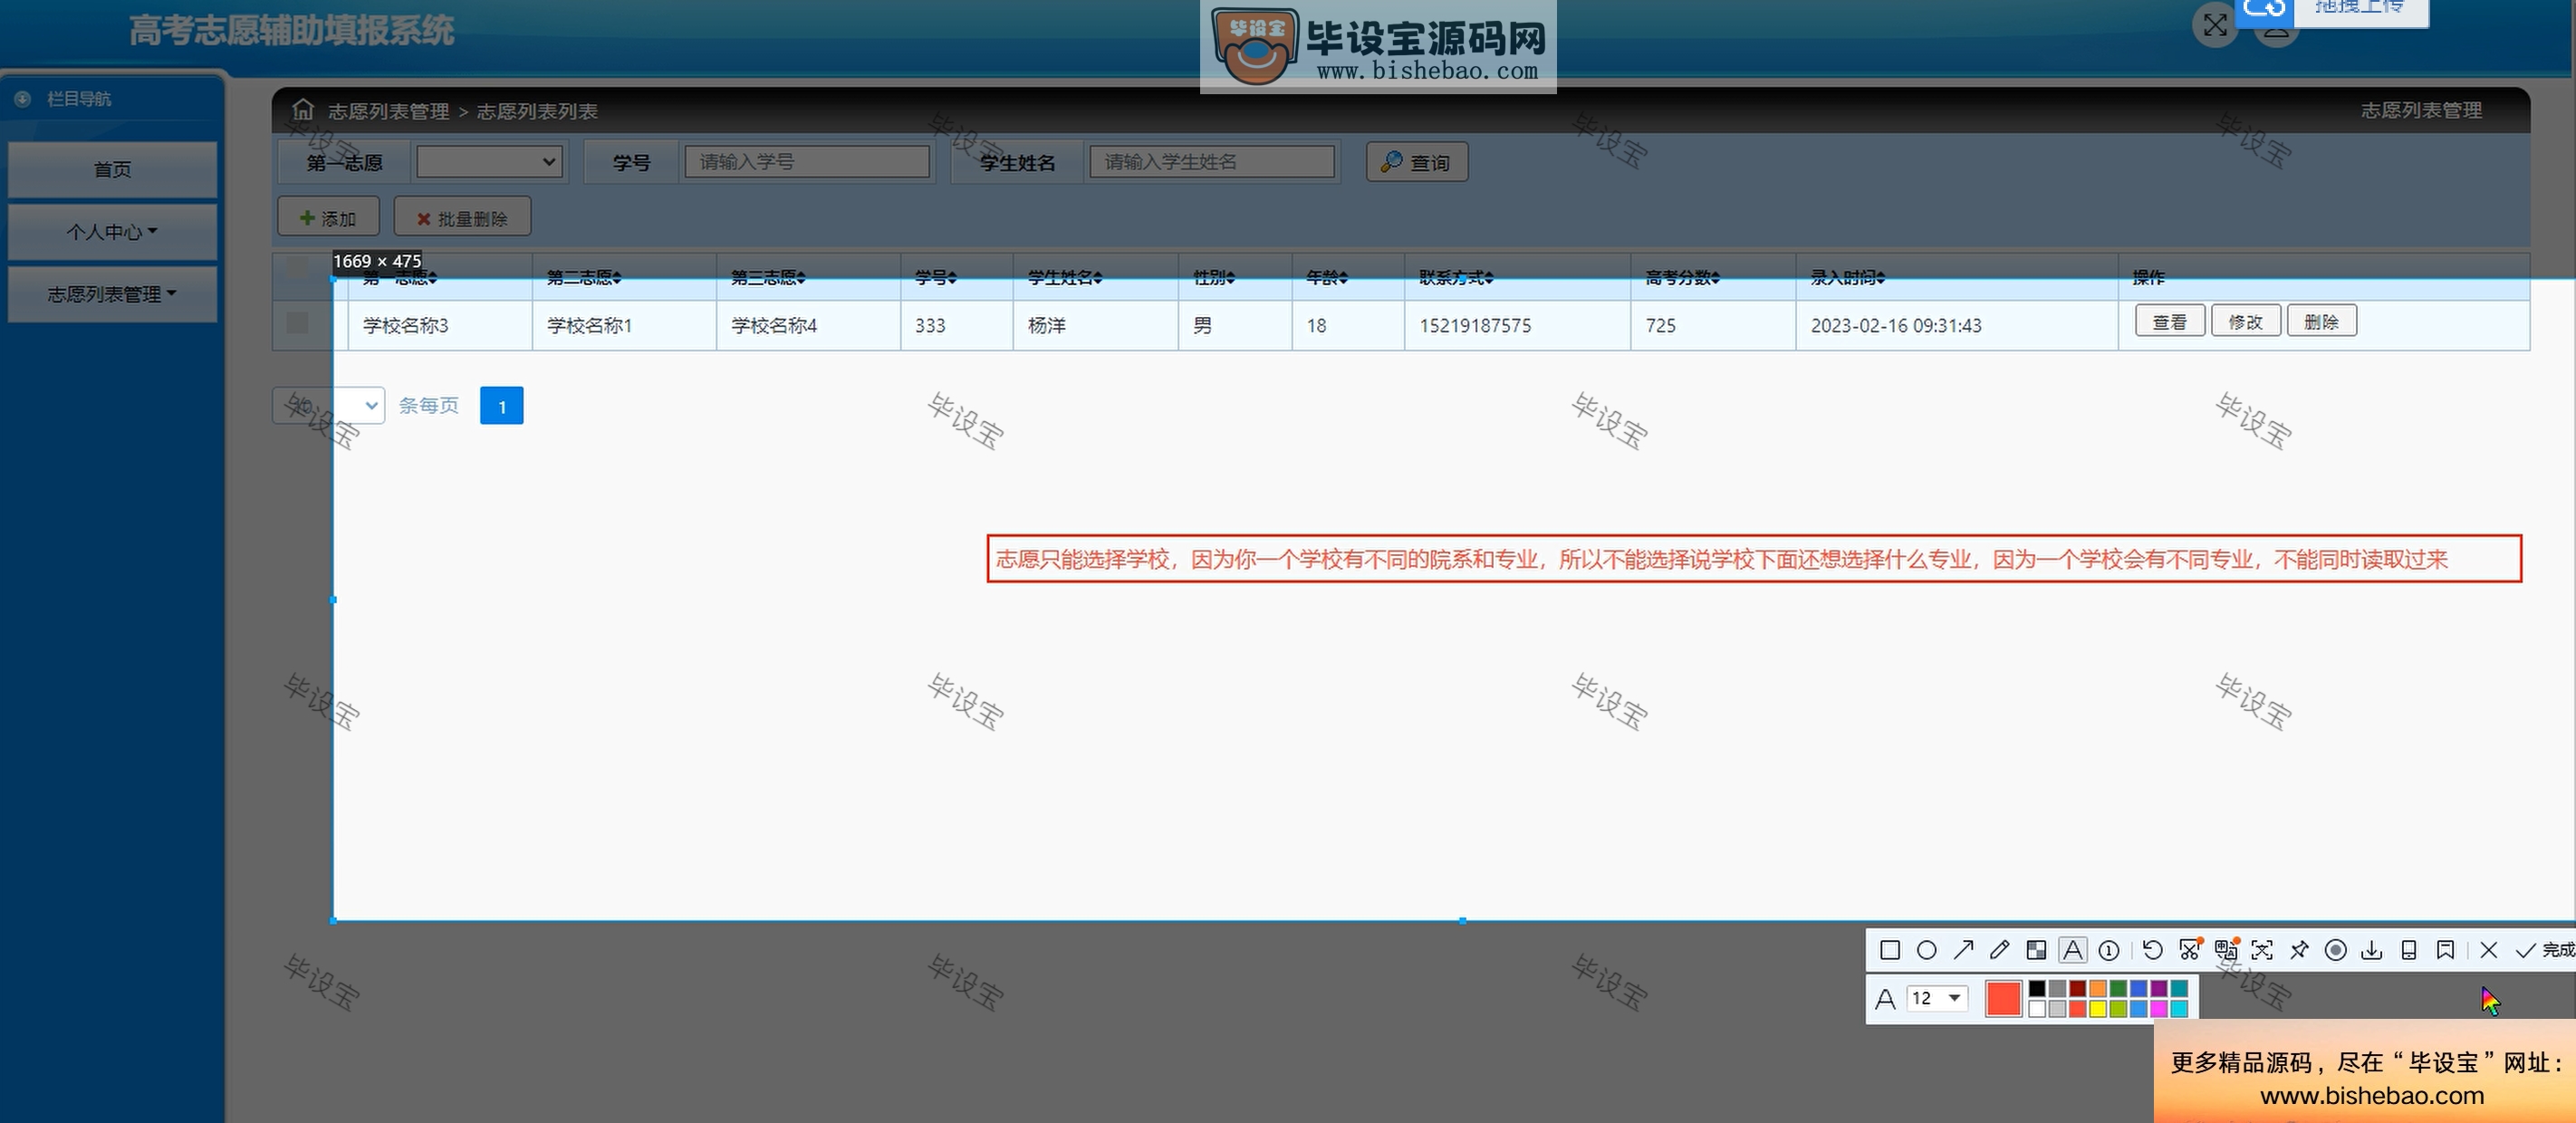Sort by 年龄 column header
This screenshot has width=2576, height=1123.
(1327, 277)
